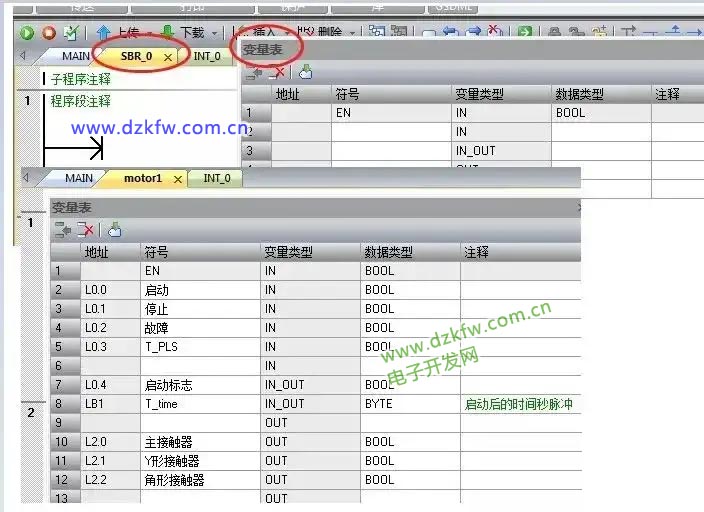Click the Compile icon with checkmark
The width and height of the screenshot is (704, 512).
pos(70,32)
